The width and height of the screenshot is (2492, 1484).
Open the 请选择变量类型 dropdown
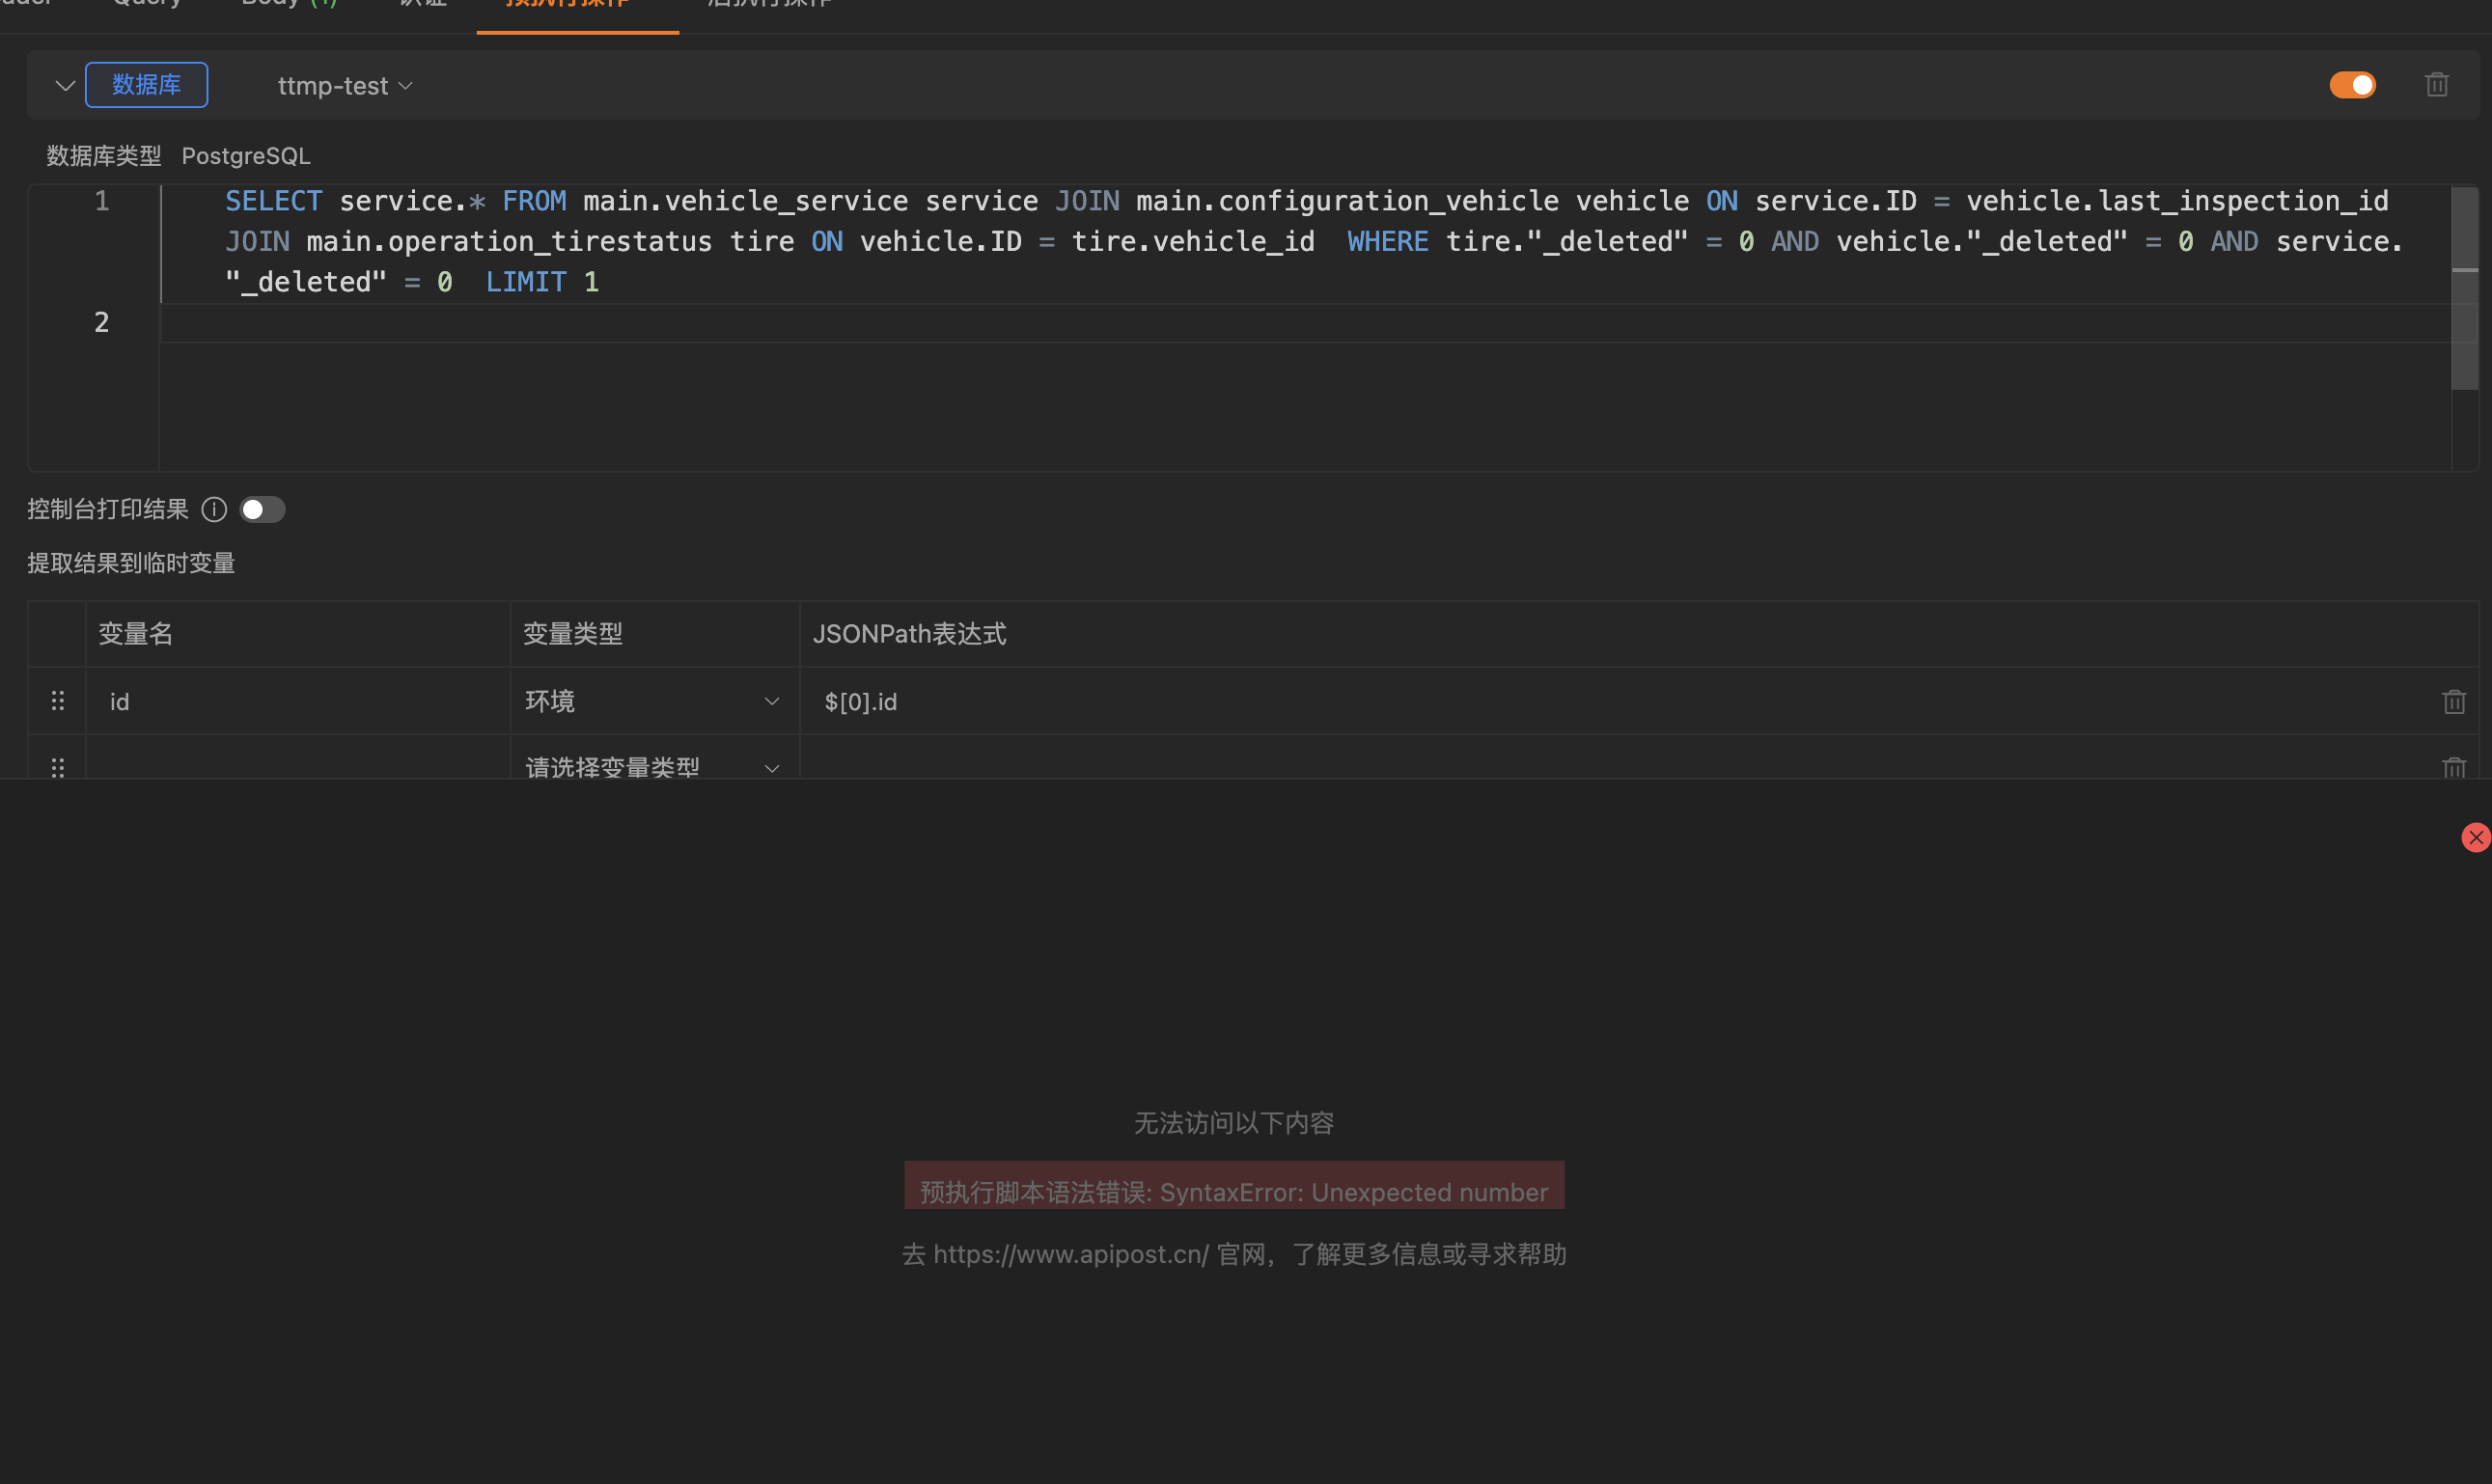(654, 768)
